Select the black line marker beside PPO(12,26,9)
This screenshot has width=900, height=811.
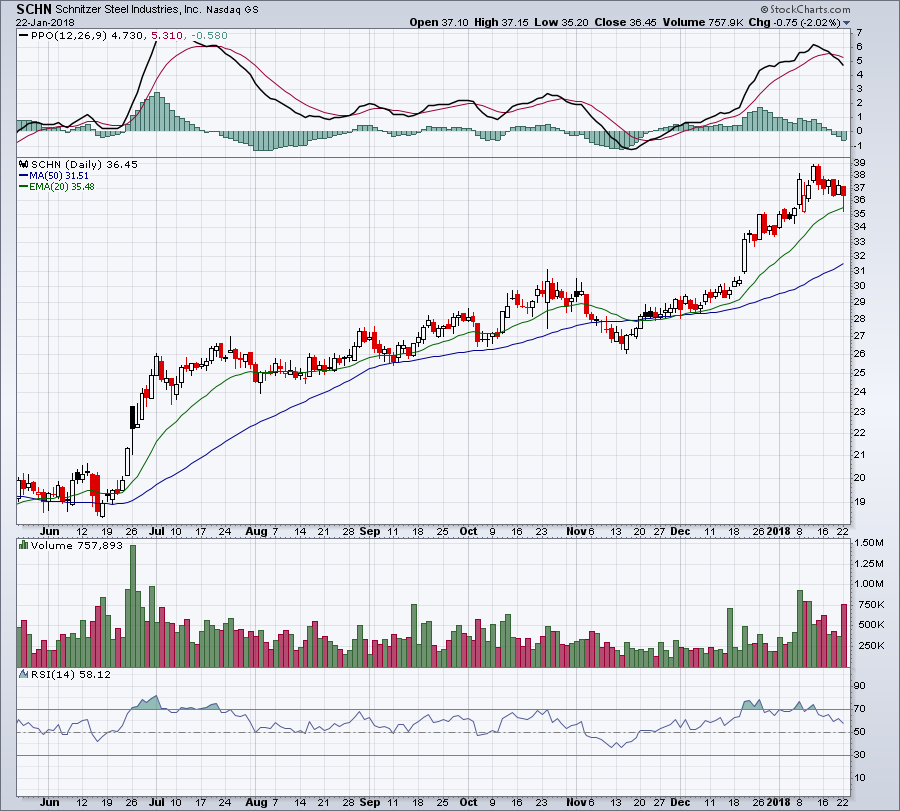(24, 36)
